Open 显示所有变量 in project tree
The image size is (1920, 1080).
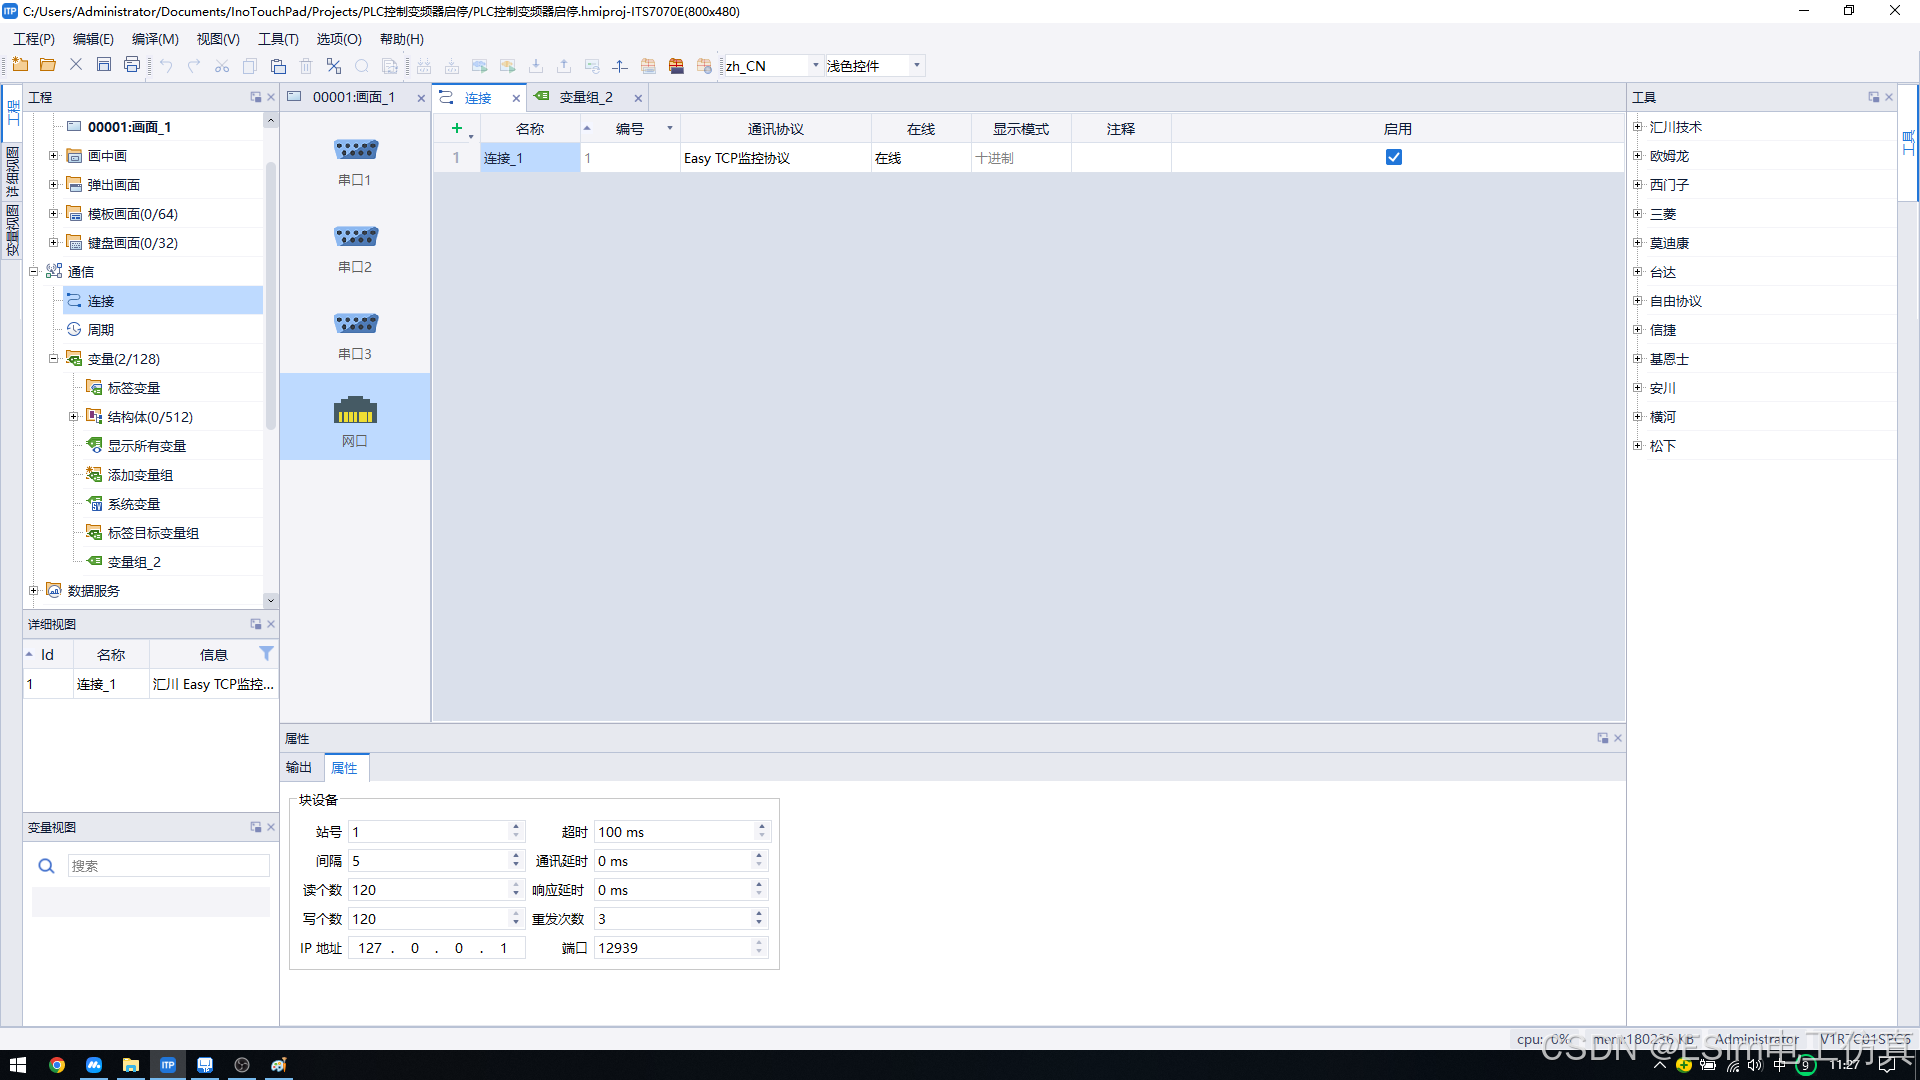(146, 446)
